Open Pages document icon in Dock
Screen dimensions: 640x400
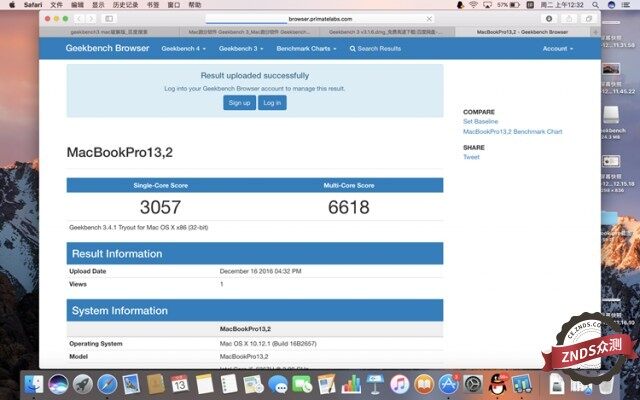click(x=327, y=384)
